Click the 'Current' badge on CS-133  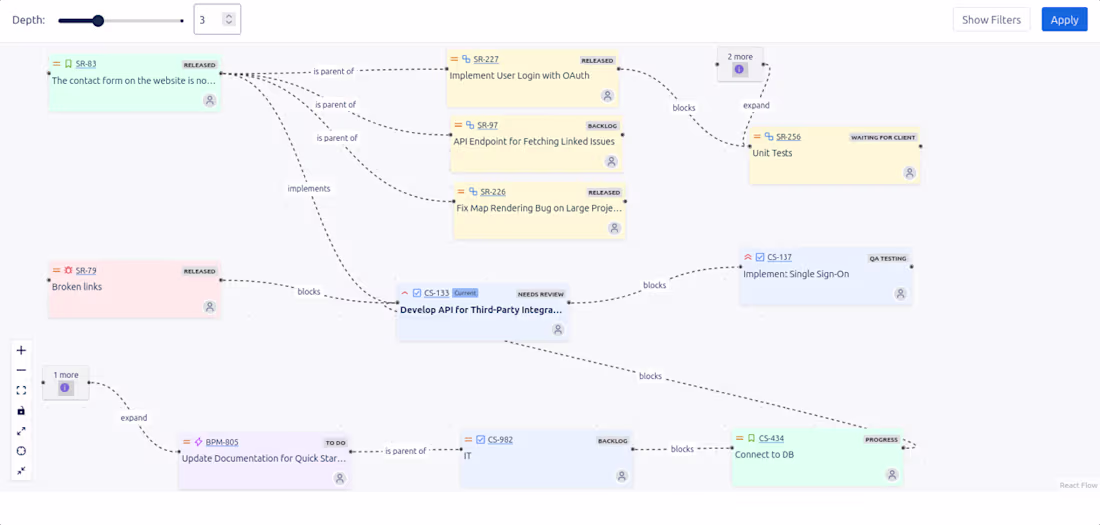click(x=465, y=293)
